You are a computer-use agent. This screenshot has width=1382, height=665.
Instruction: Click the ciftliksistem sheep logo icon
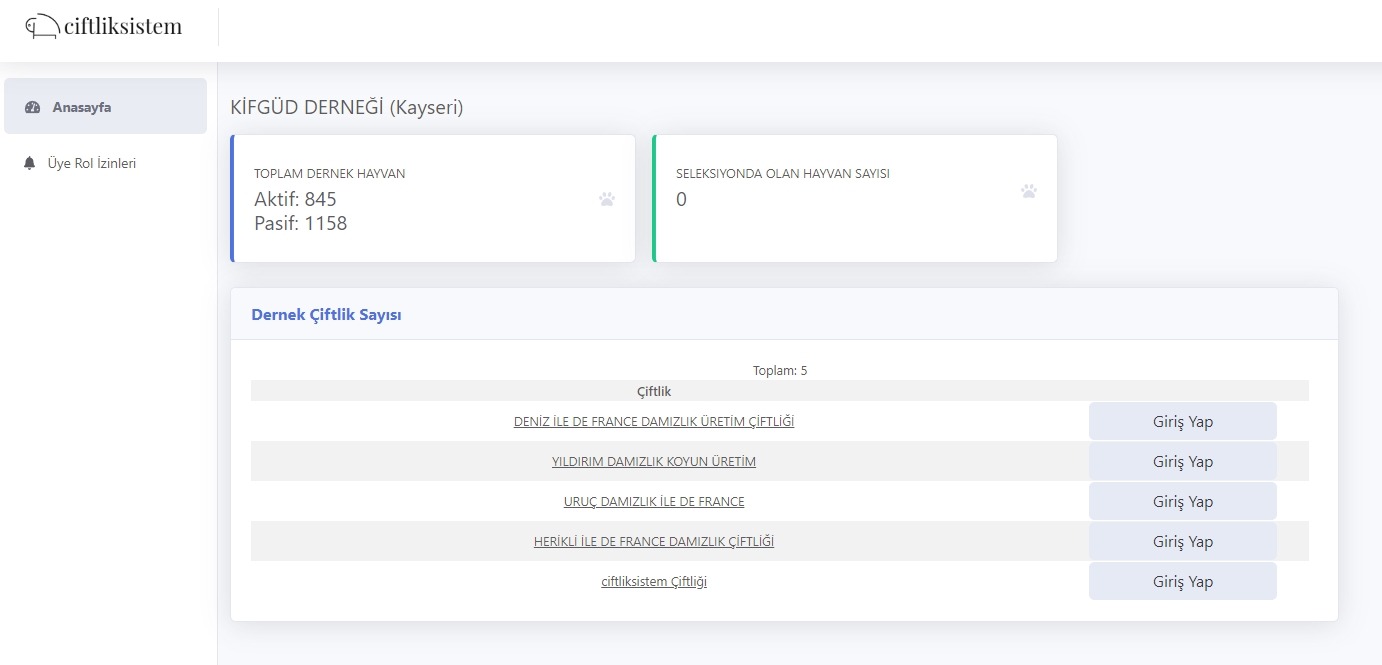click(x=42, y=27)
